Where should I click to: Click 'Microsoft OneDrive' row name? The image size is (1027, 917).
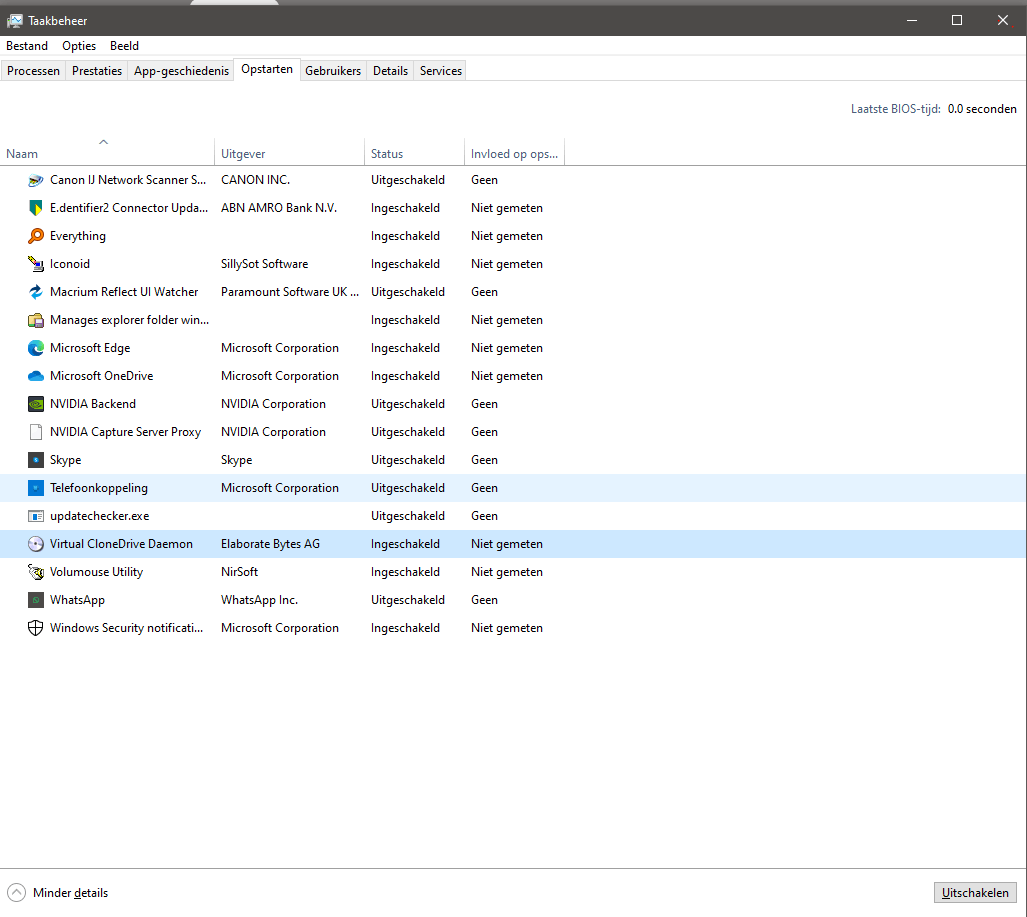click(x=102, y=376)
